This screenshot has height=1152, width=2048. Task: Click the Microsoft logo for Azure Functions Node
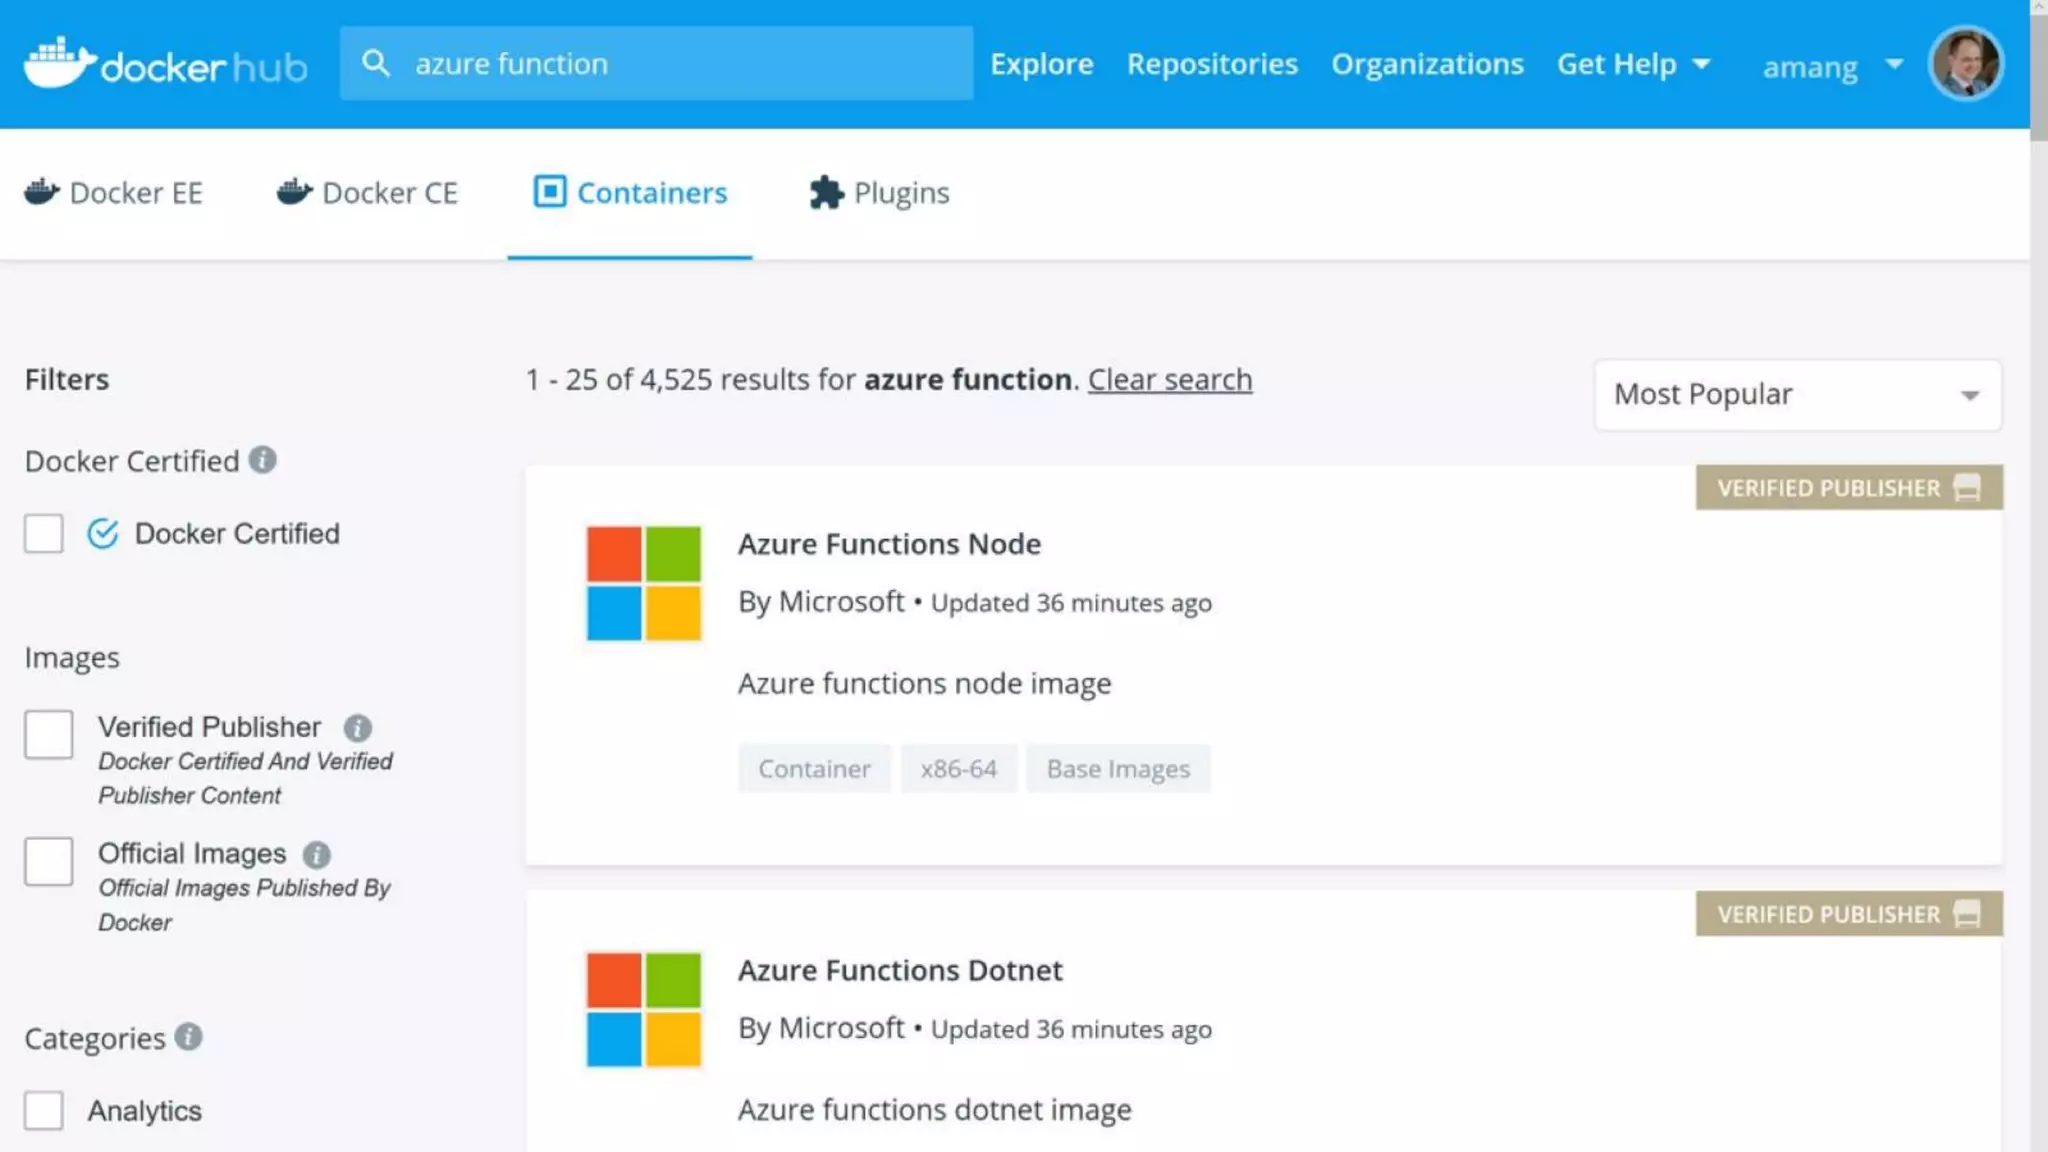(x=643, y=583)
